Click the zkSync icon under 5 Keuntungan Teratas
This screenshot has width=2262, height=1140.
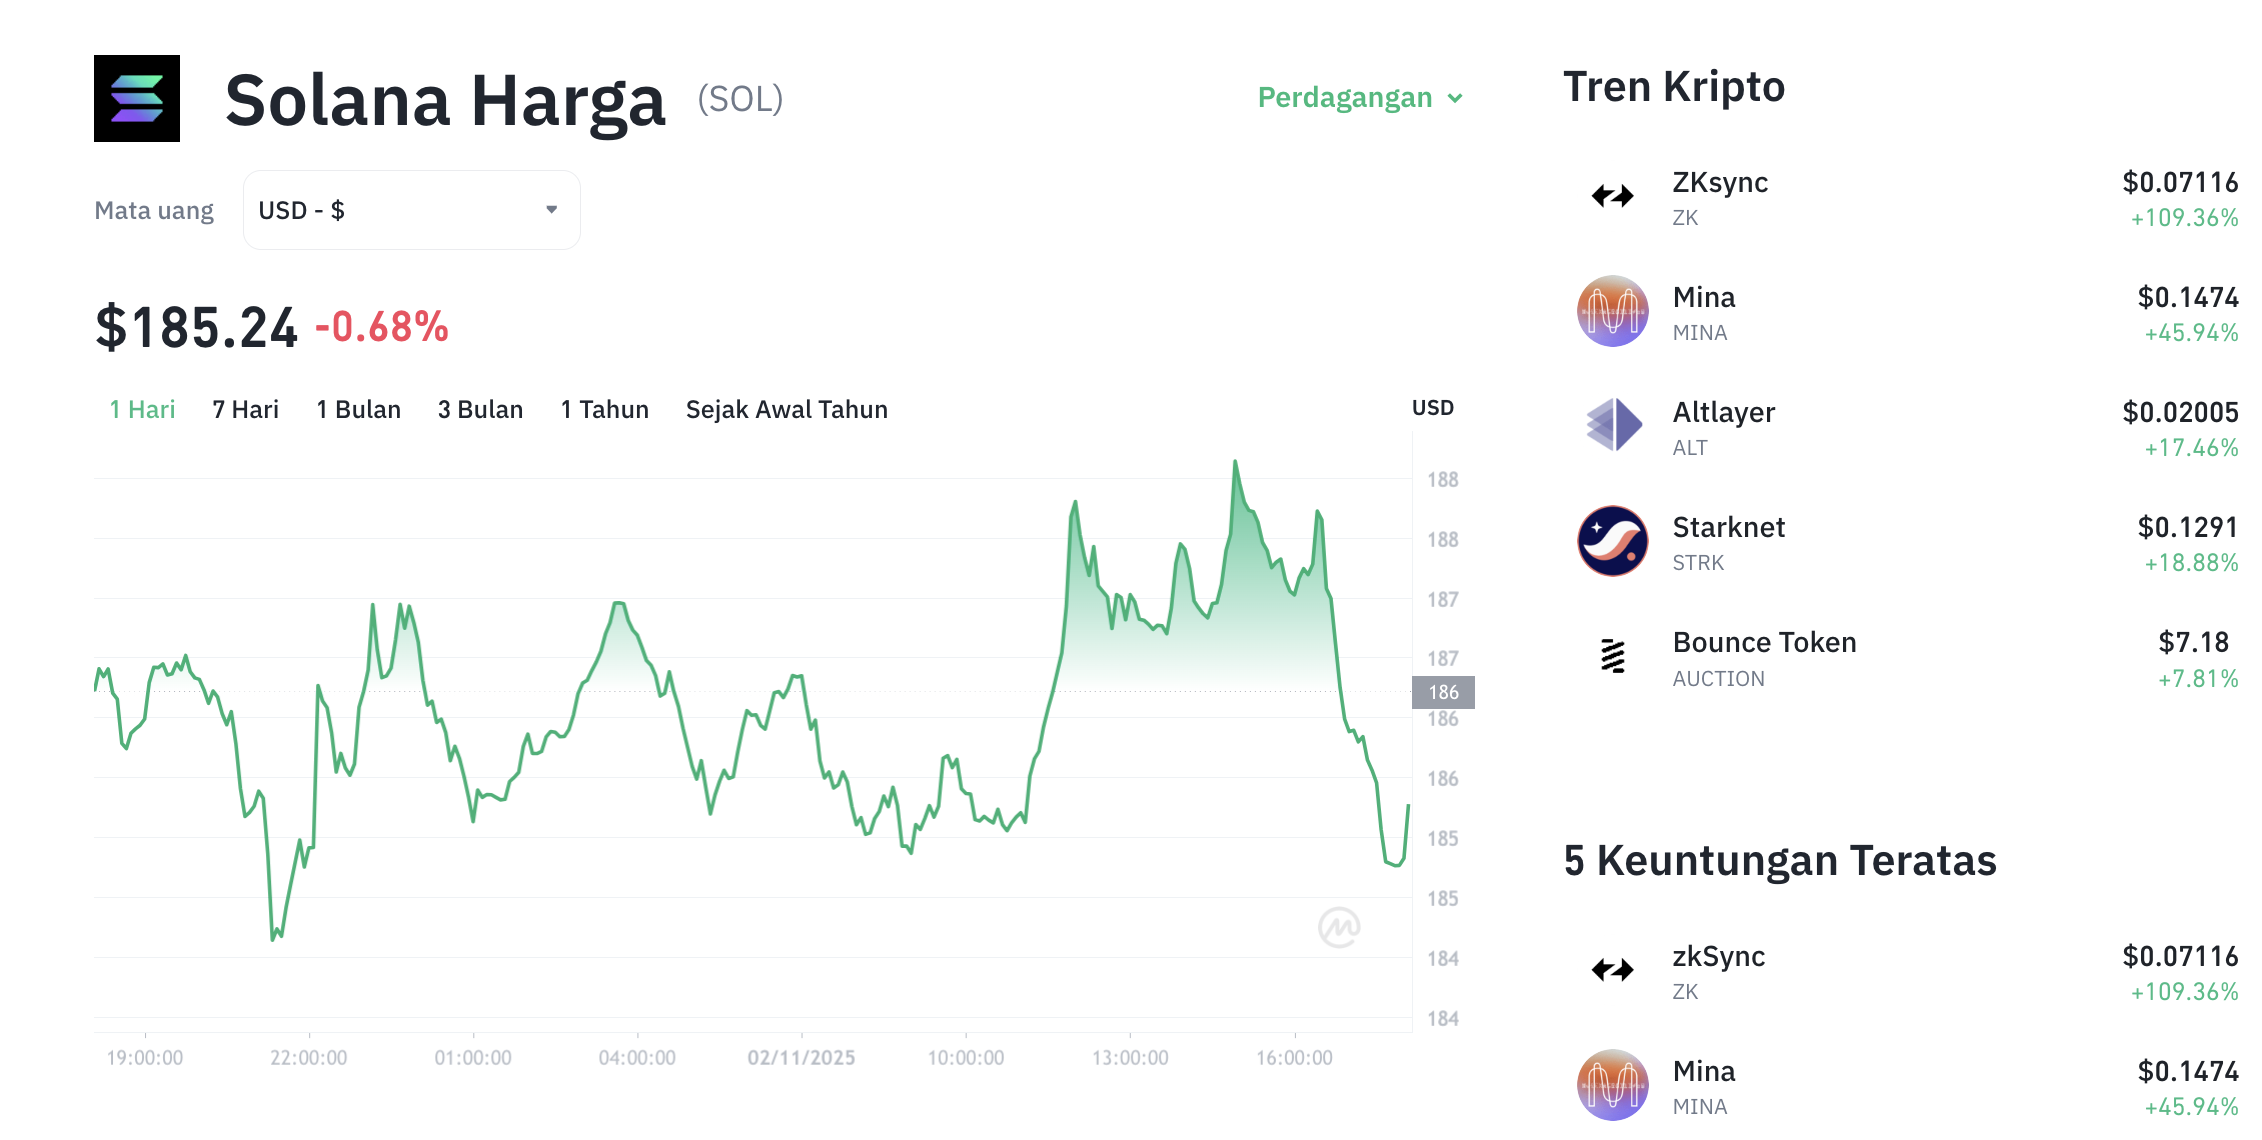pos(1611,970)
